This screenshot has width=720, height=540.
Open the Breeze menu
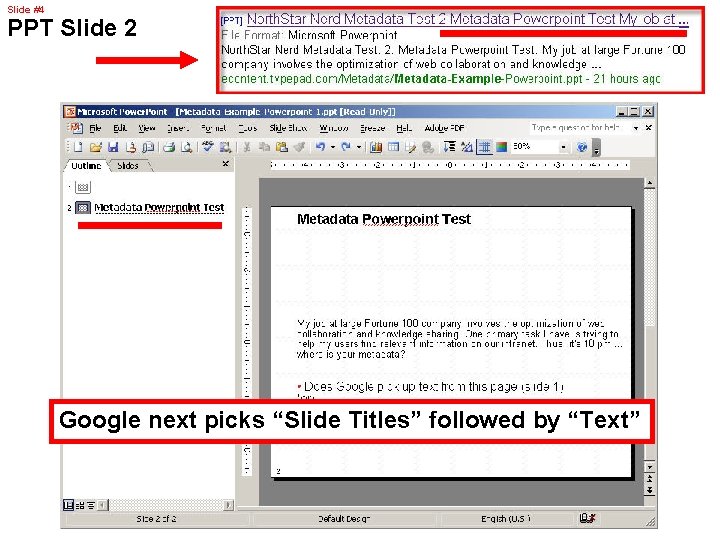point(372,128)
